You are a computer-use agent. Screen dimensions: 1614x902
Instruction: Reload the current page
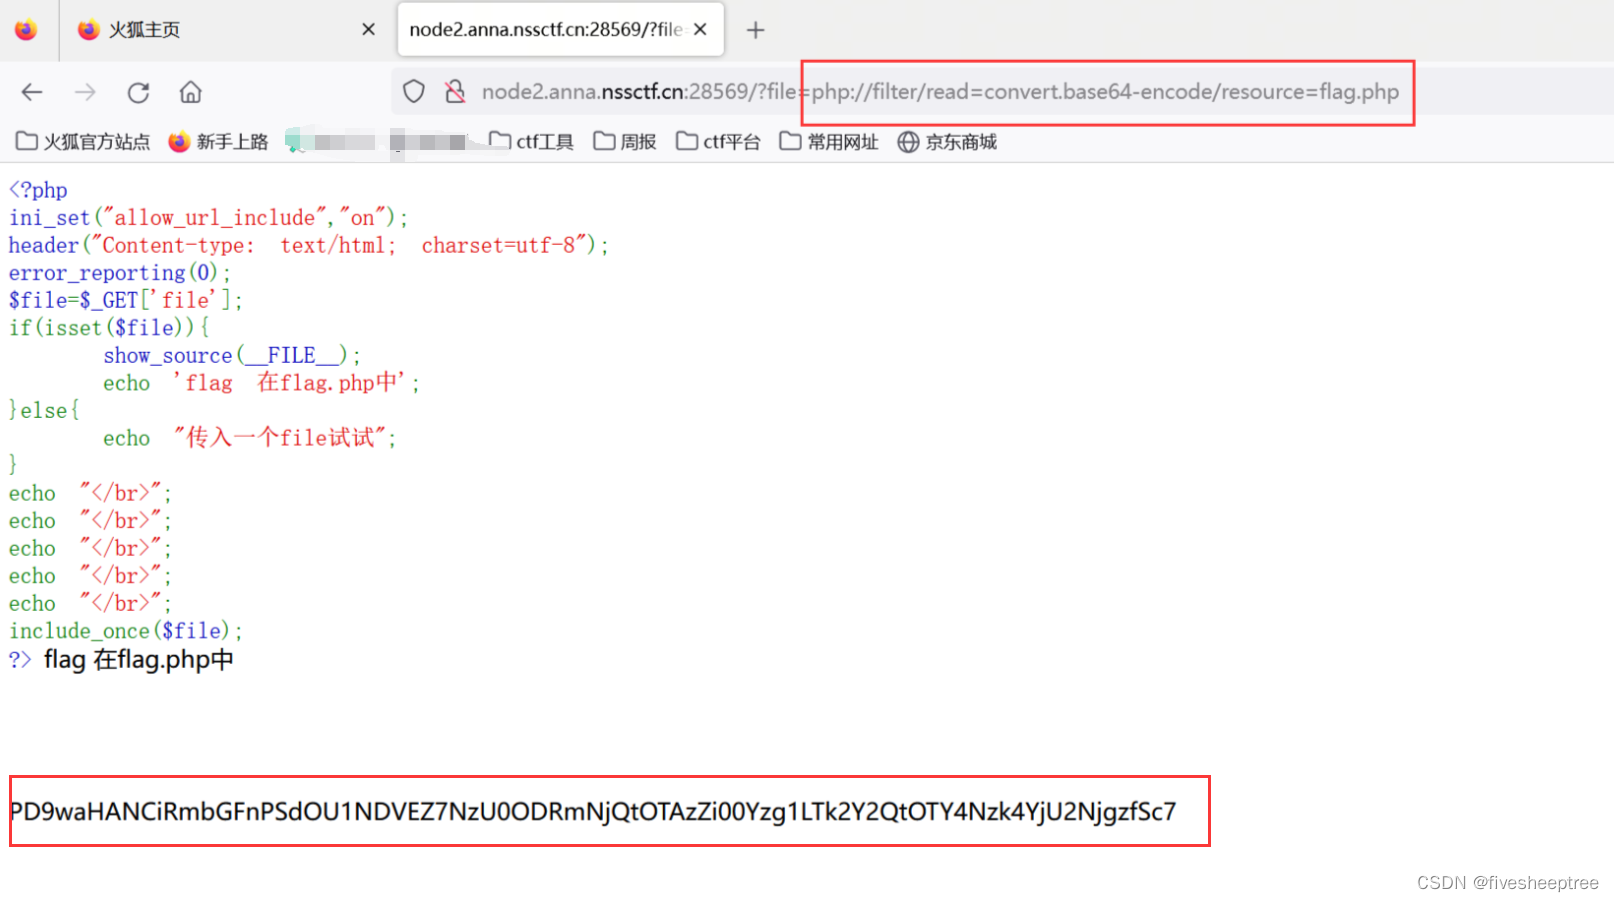[138, 92]
